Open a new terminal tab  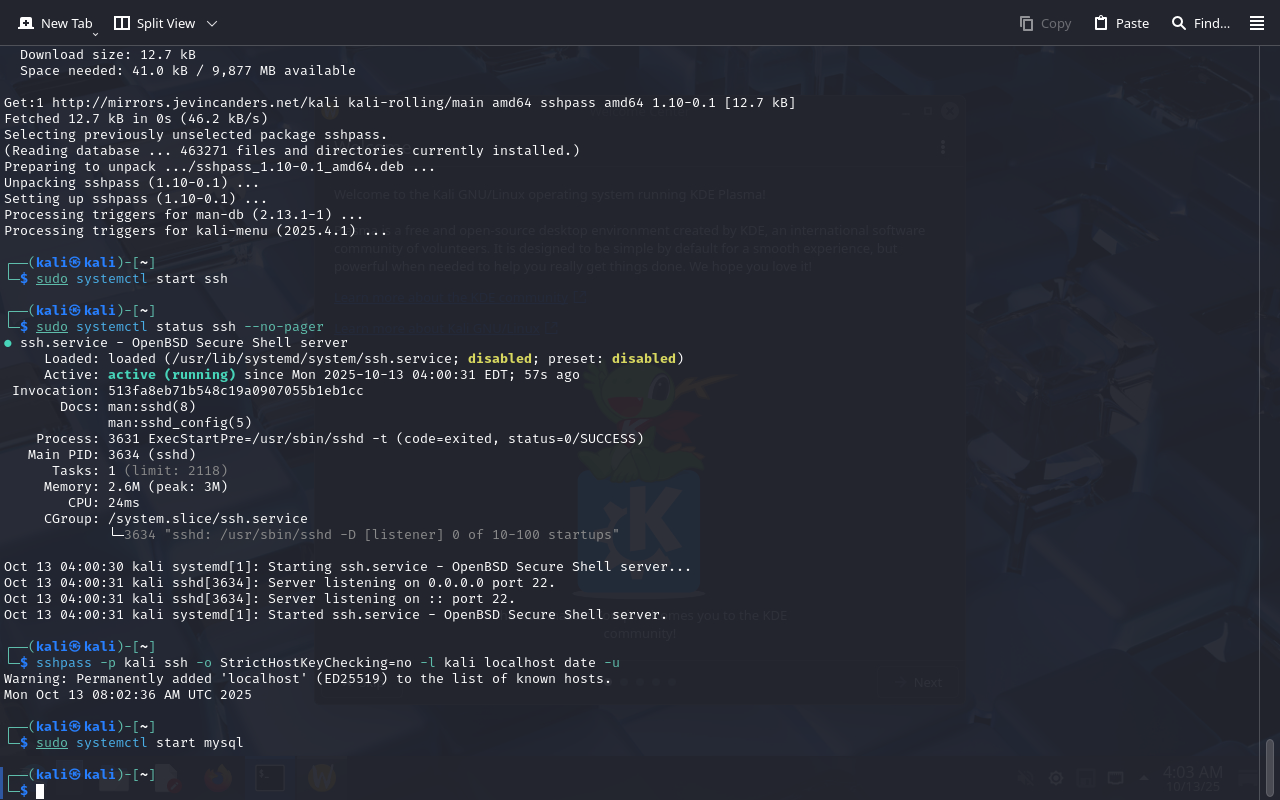[x=55, y=23]
